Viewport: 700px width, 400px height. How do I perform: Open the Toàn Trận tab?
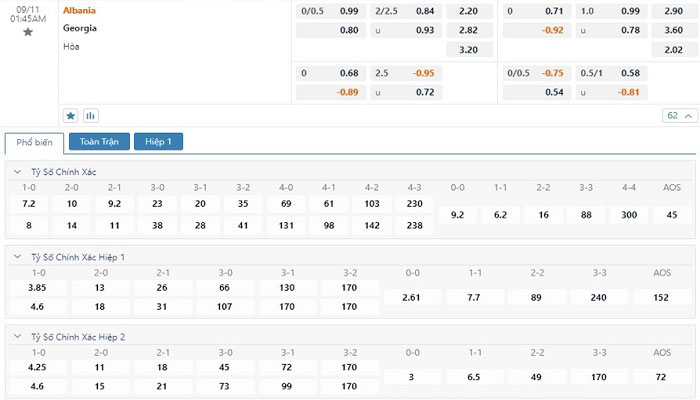pyautogui.click(x=99, y=142)
